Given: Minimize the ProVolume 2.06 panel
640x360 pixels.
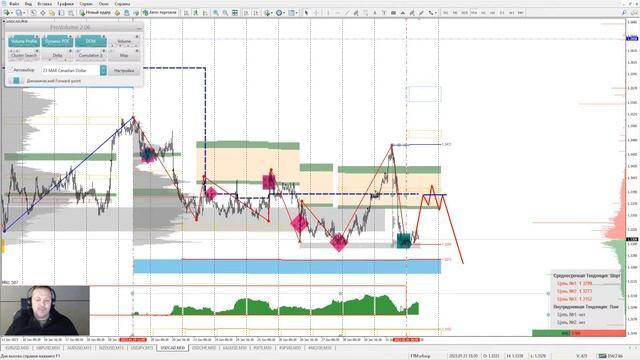Looking at the screenshot, I should [x=139, y=28].
